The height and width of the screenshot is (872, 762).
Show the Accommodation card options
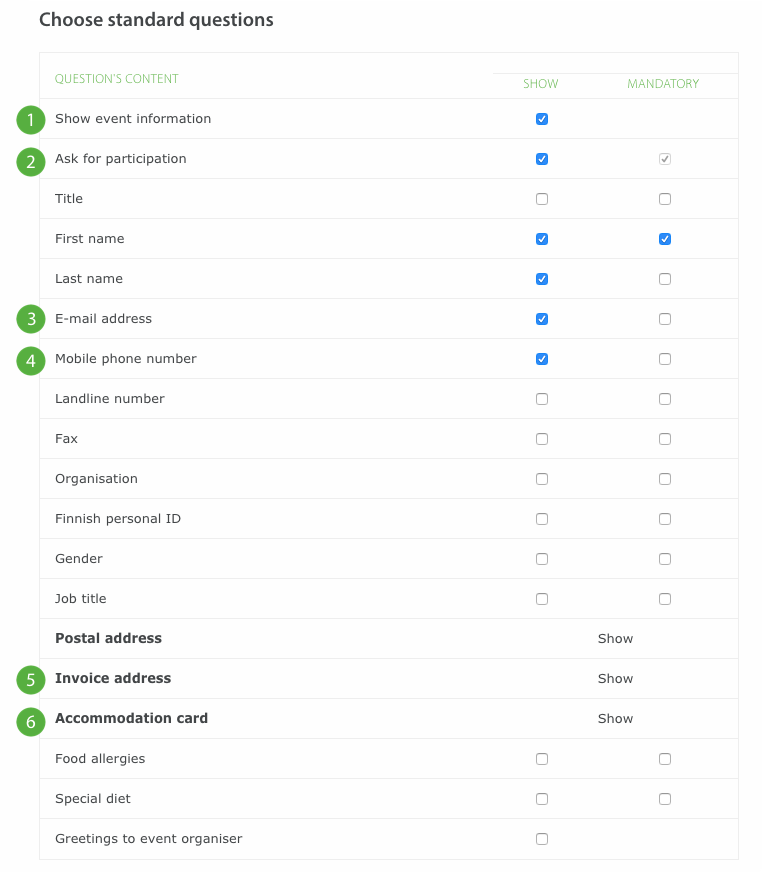click(615, 718)
